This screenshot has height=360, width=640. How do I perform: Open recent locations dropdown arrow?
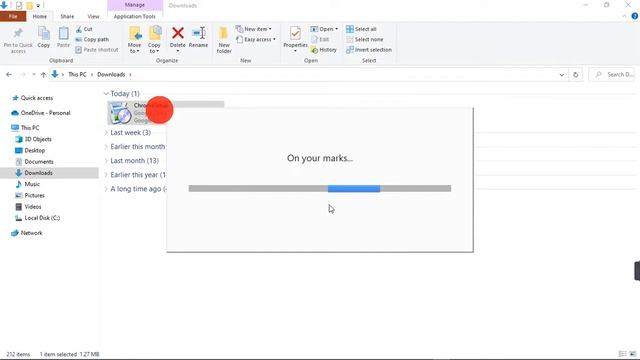click(33, 75)
